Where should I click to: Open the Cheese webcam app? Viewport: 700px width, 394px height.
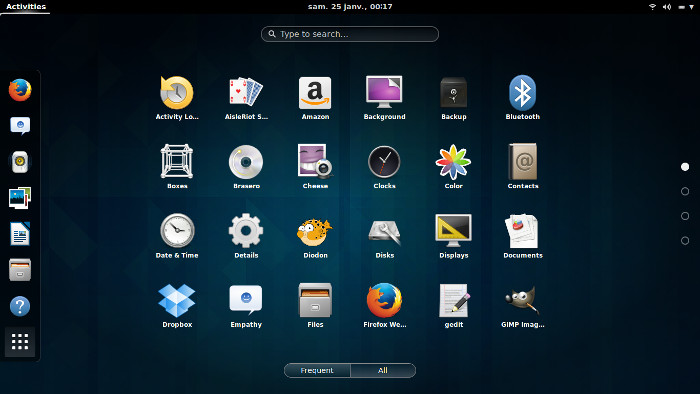315,166
